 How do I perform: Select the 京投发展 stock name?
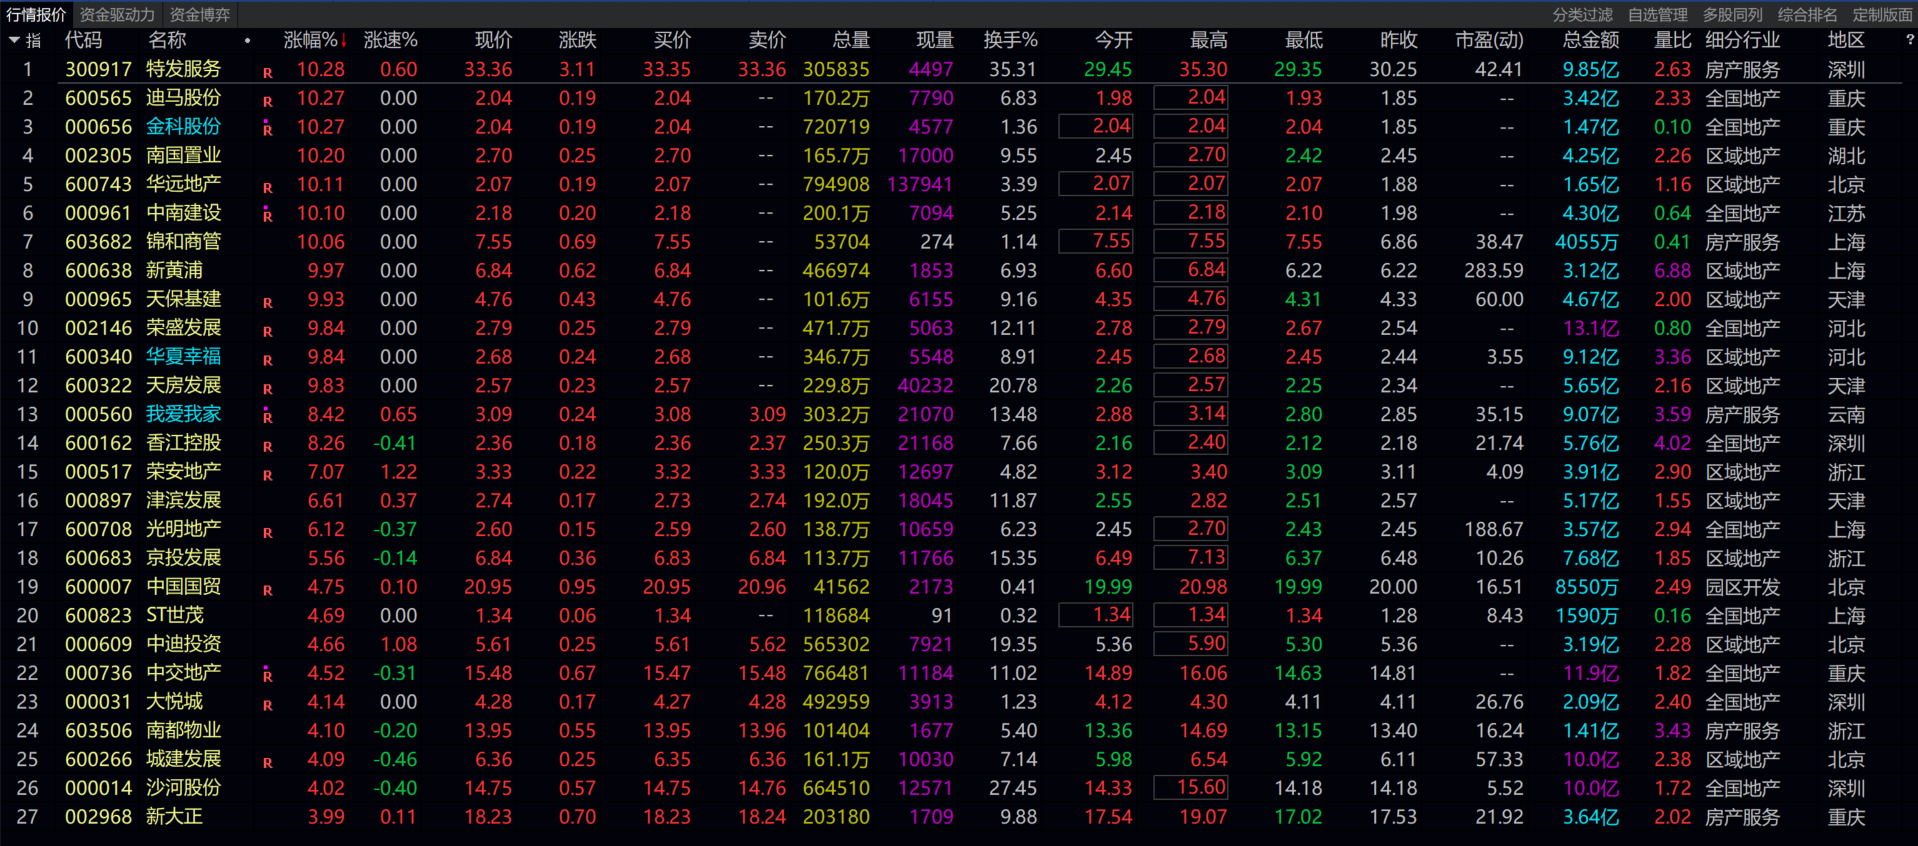point(184,558)
